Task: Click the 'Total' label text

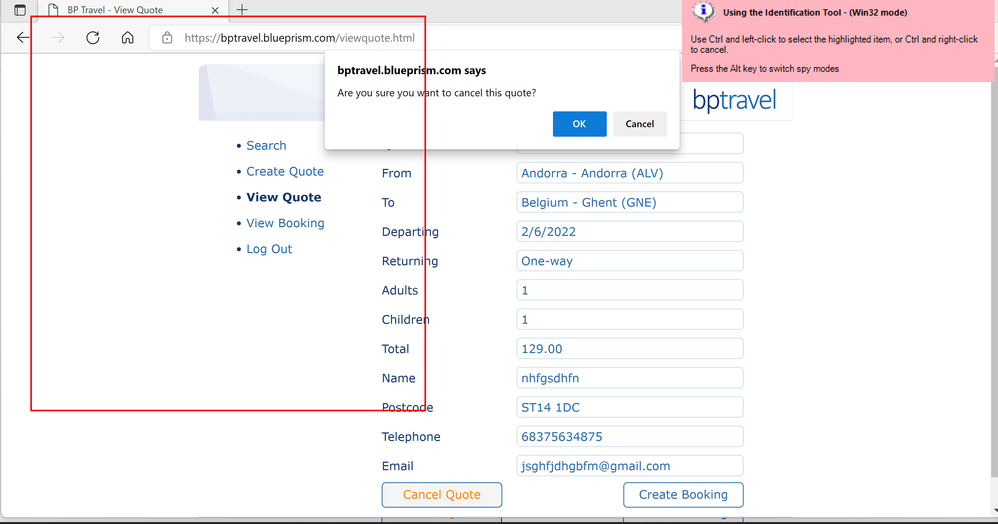Action: (x=395, y=349)
